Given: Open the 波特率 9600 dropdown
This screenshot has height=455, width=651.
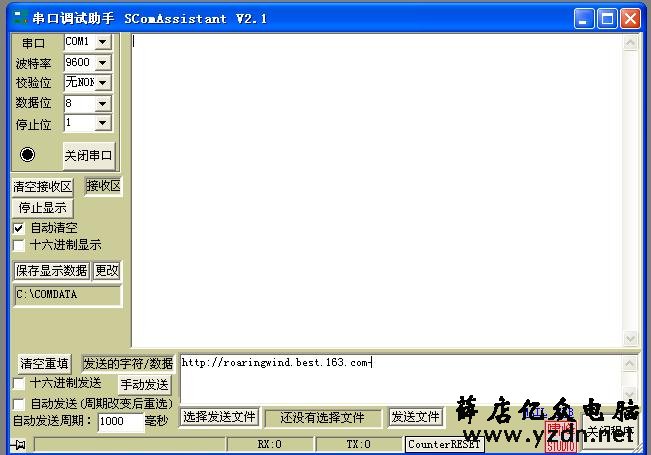Looking at the screenshot, I should [103, 63].
